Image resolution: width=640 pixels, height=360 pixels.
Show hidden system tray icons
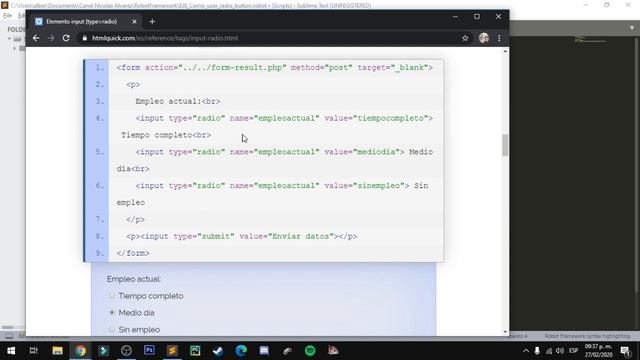tap(526, 351)
